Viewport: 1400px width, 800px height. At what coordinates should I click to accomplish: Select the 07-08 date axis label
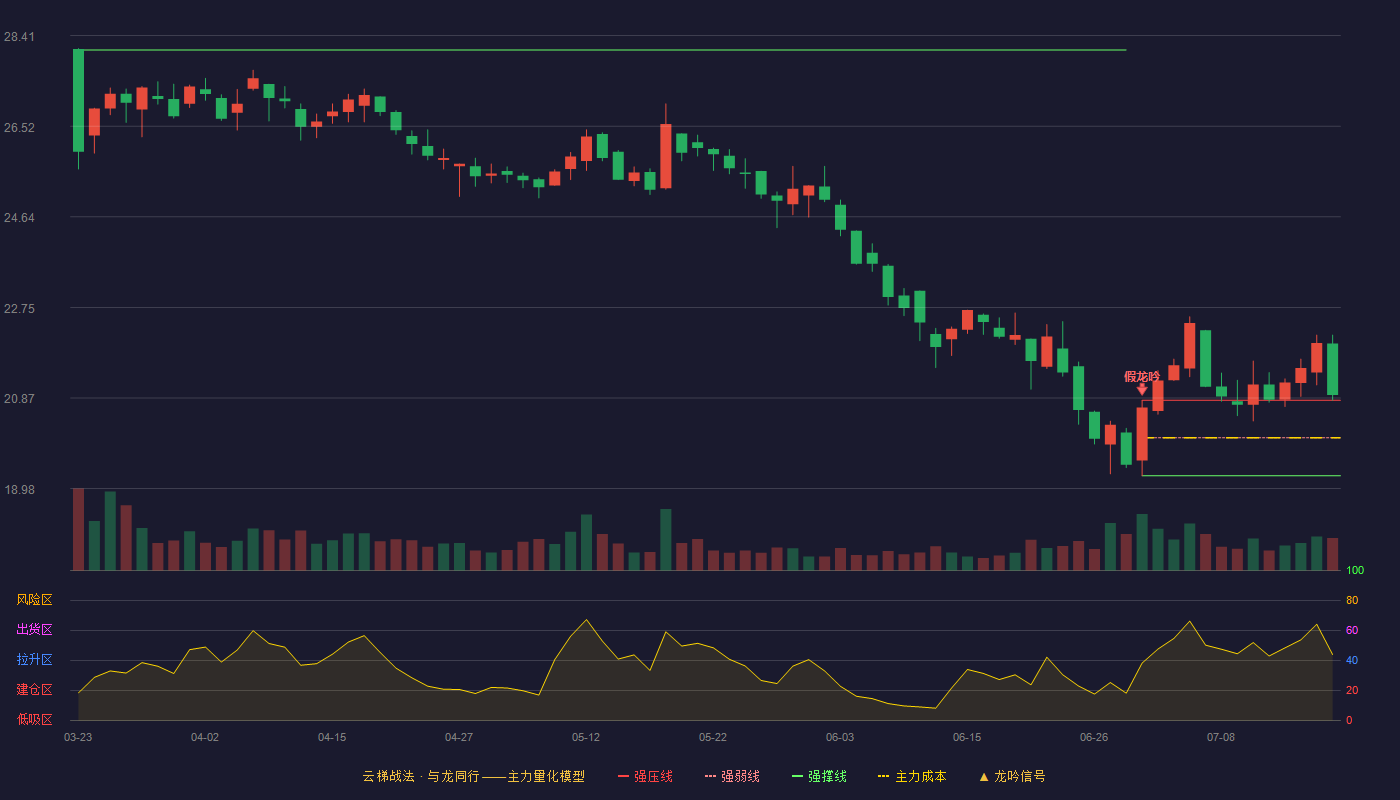[1221, 737]
